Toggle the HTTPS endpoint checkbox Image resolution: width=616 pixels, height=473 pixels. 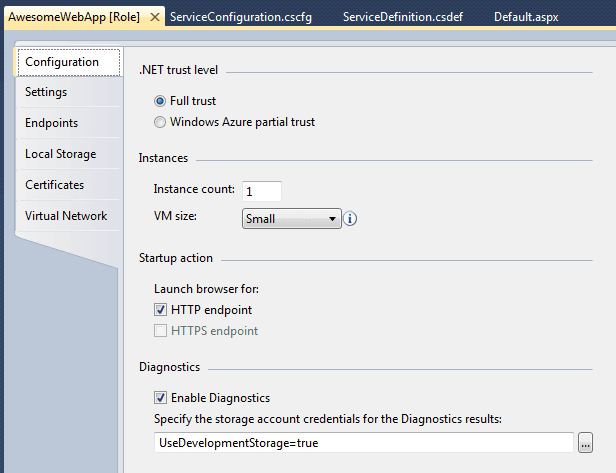coord(160,331)
